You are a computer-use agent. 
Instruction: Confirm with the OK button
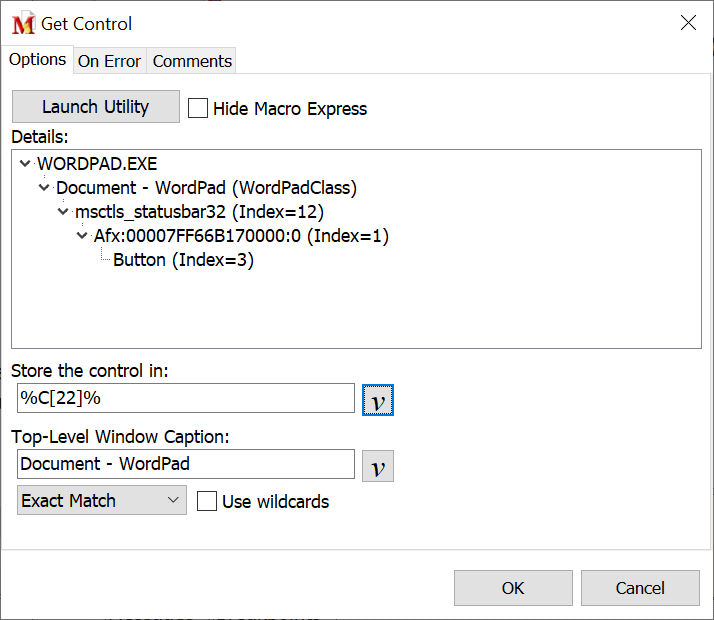pyautogui.click(x=513, y=588)
